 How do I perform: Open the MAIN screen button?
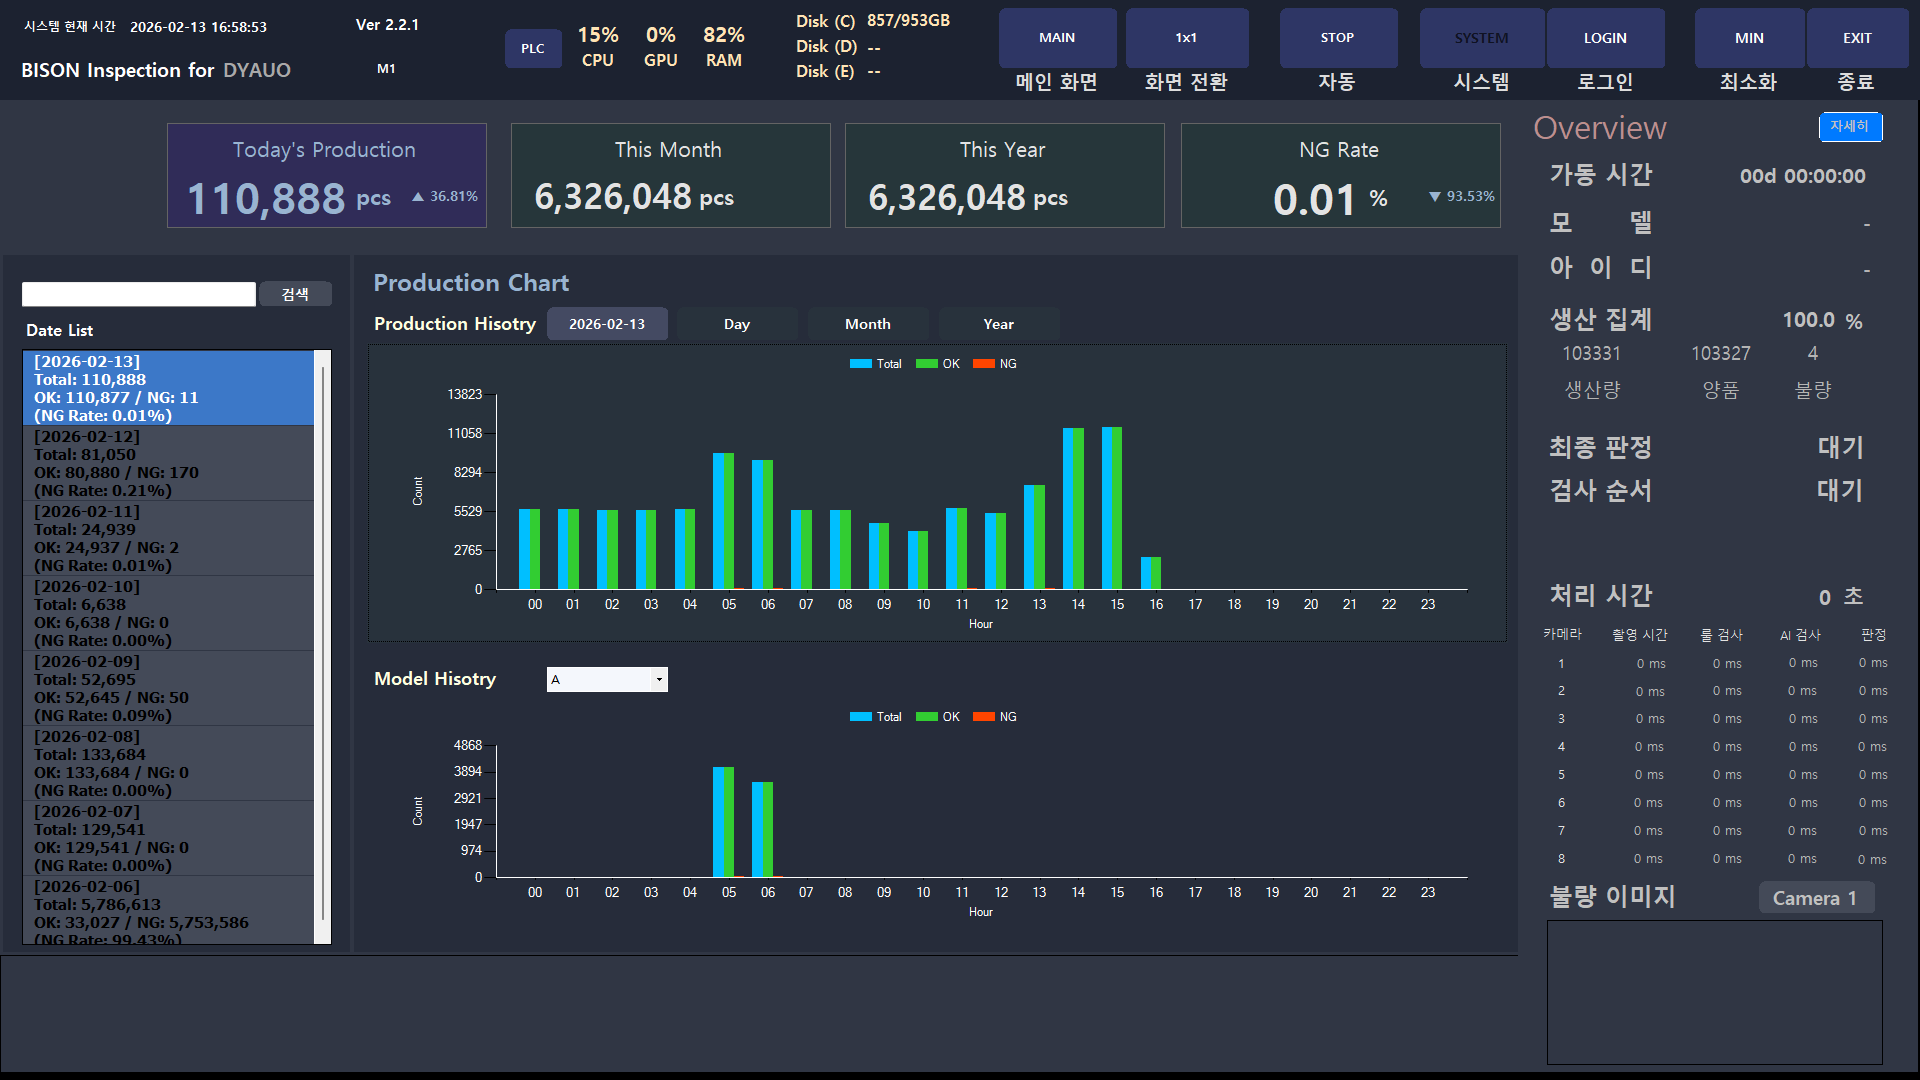1057,38
